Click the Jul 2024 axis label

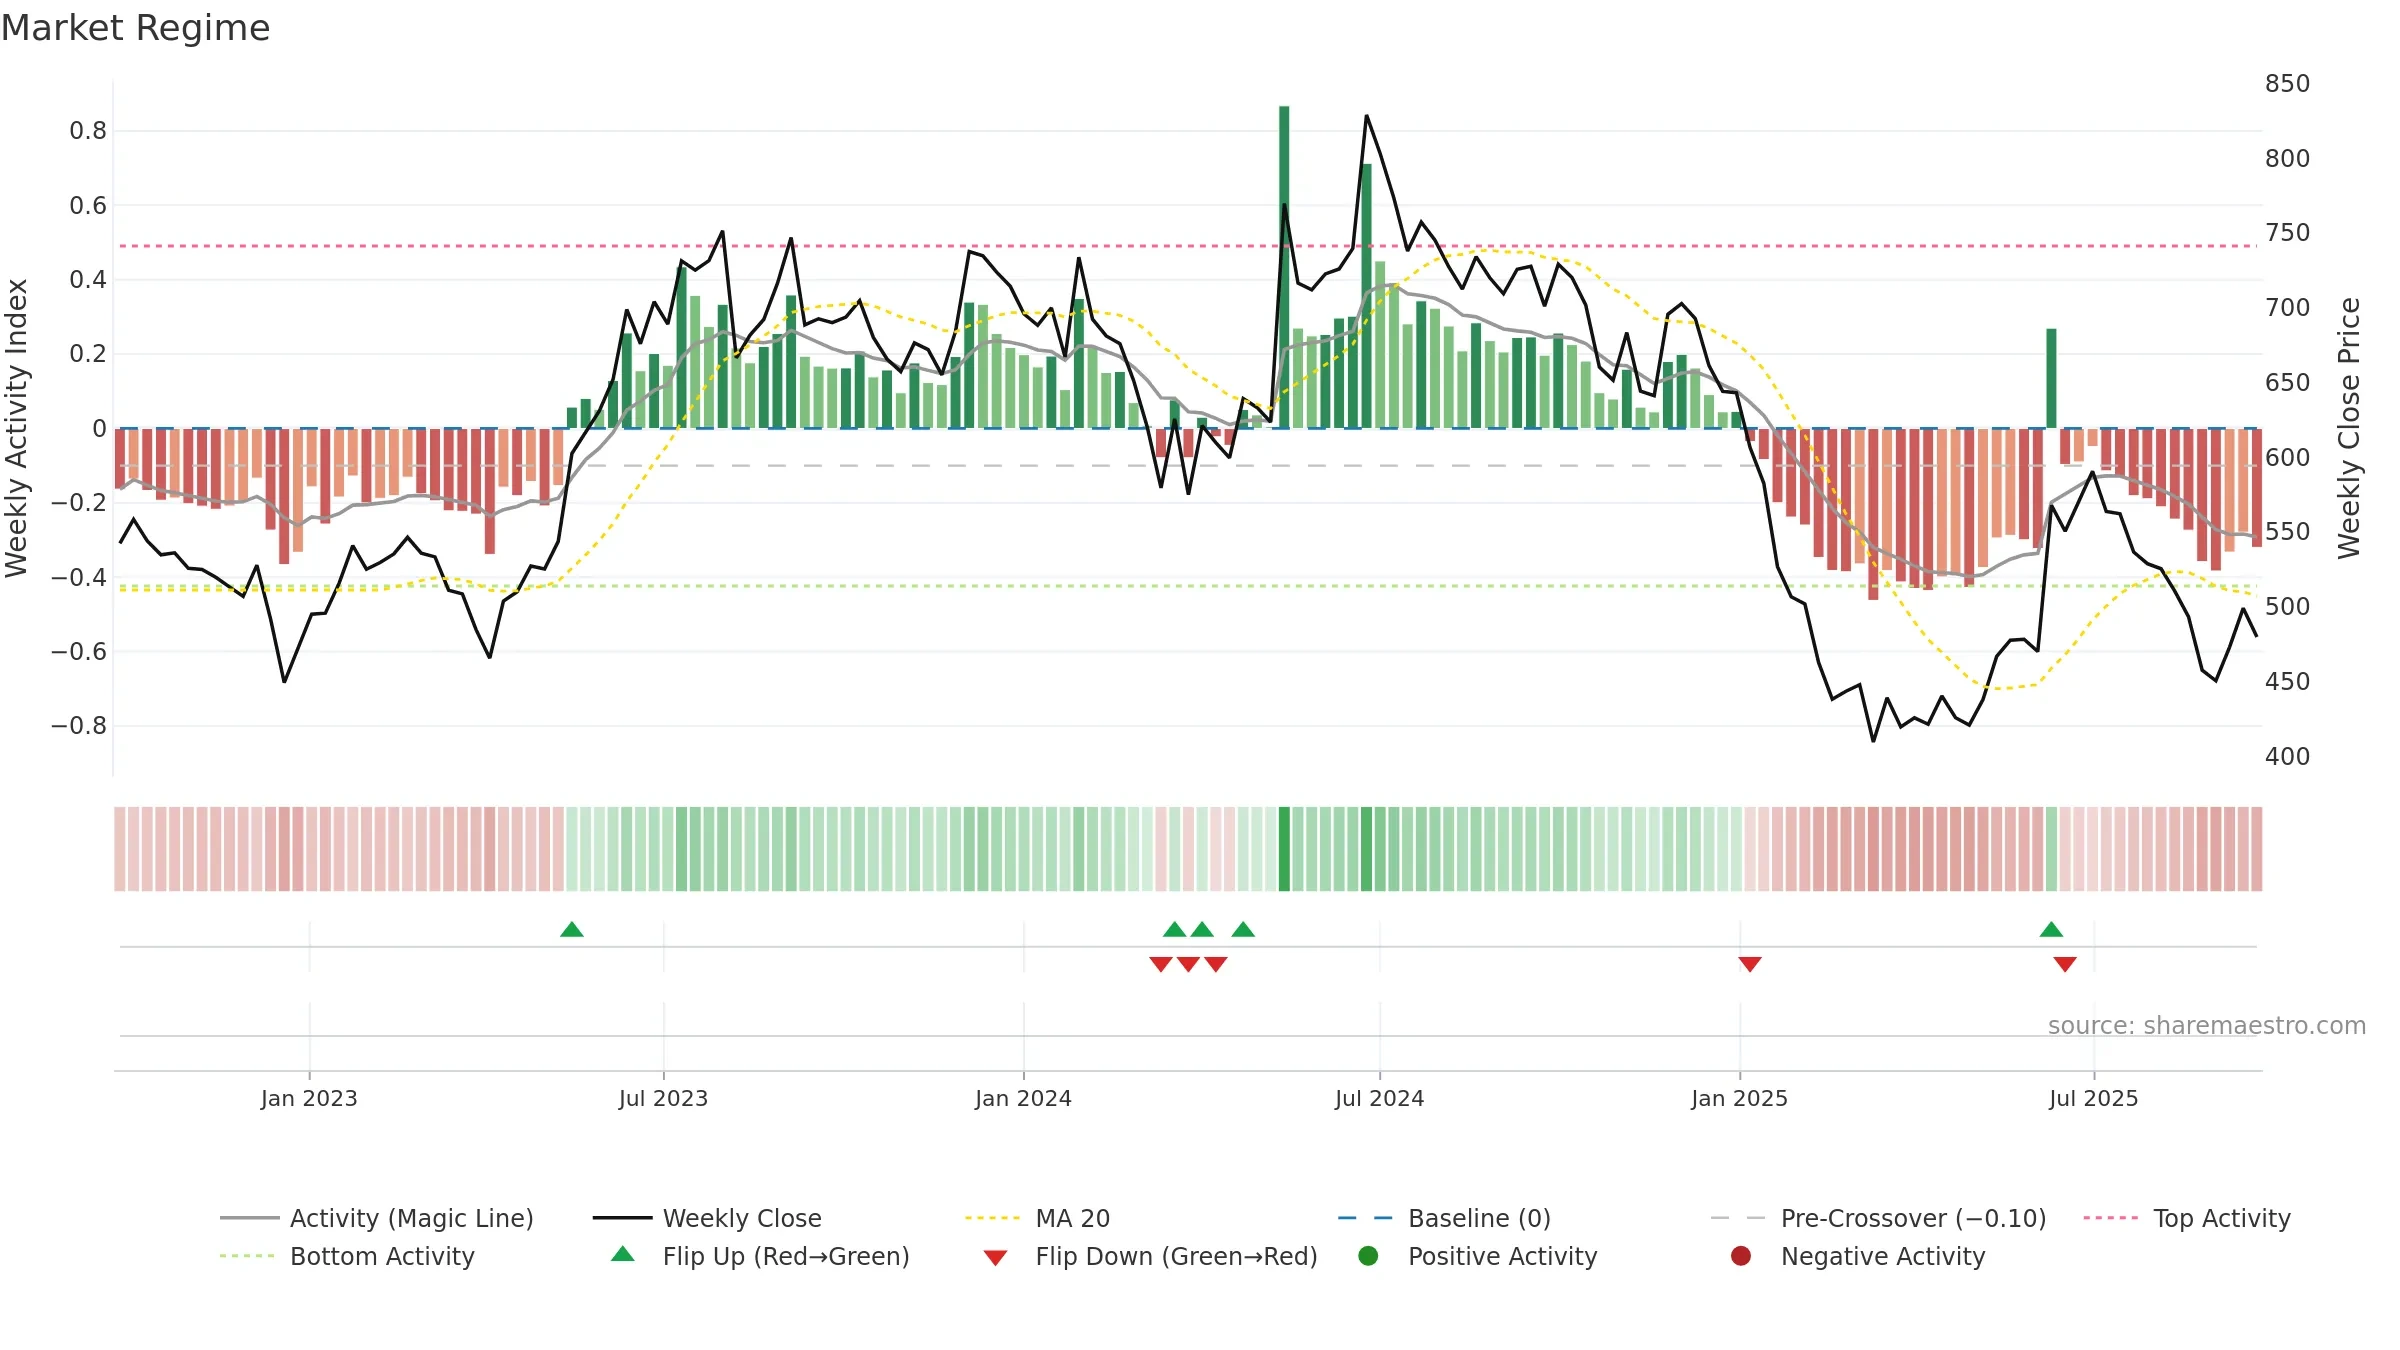click(x=1379, y=1098)
